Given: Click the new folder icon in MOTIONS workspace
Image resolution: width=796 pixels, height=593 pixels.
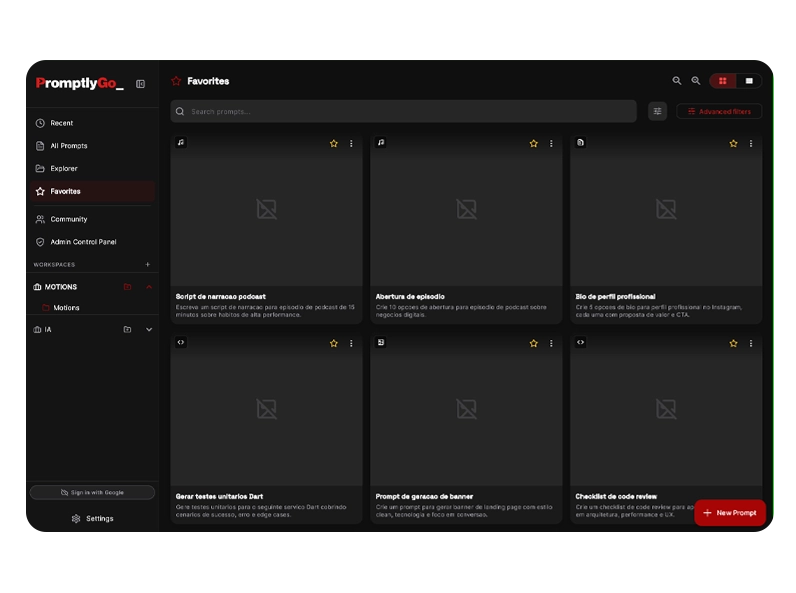Looking at the screenshot, I should pyautogui.click(x=127, y=287).
